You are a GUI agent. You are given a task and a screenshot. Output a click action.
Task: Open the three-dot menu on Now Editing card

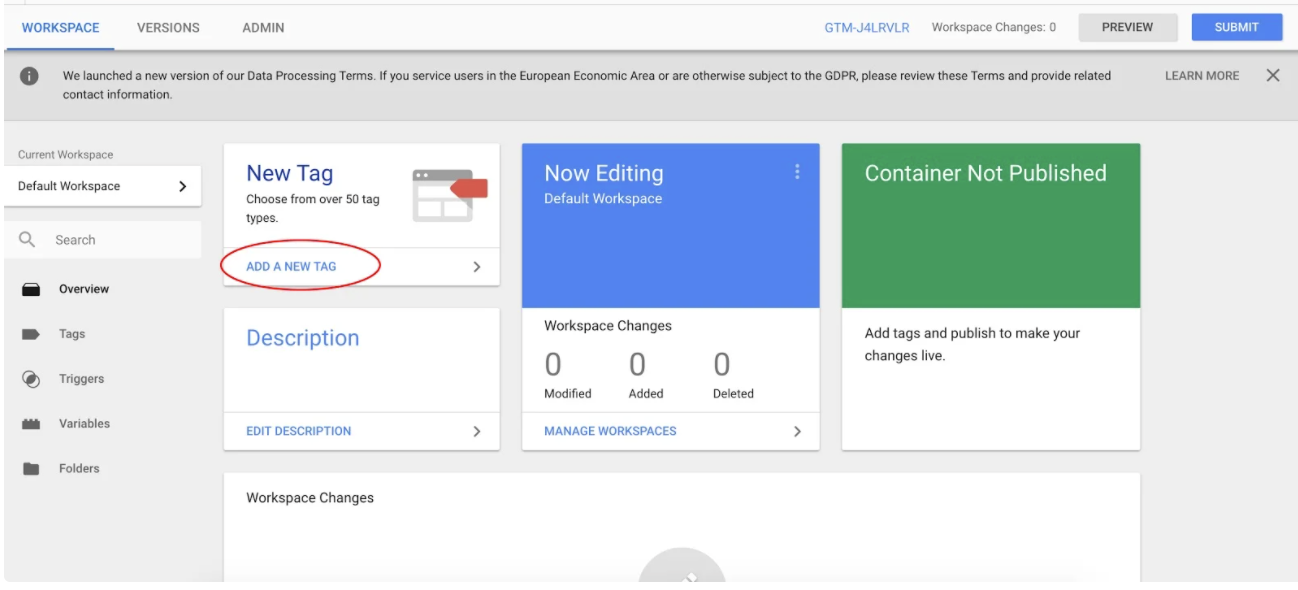click(797, 172)
